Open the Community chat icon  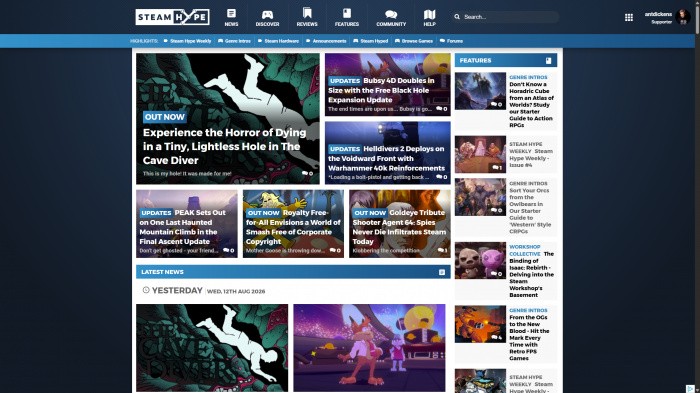(391, 14)
